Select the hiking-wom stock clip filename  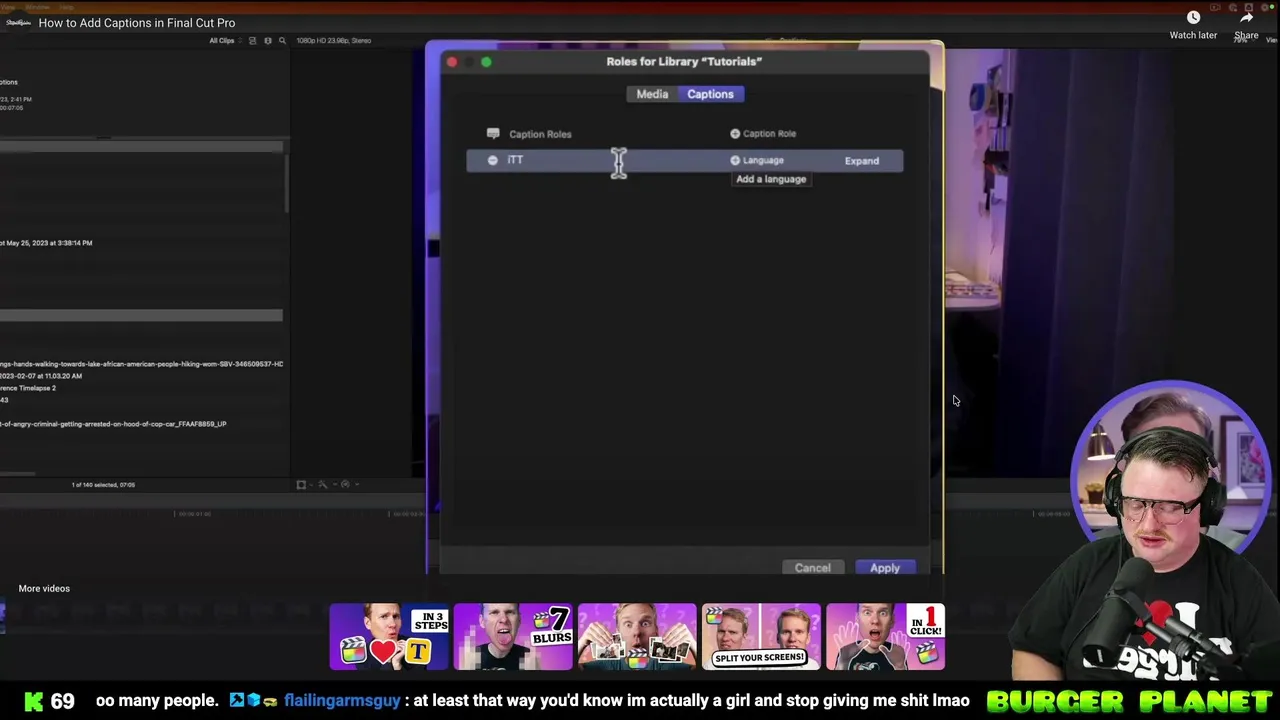141,364
